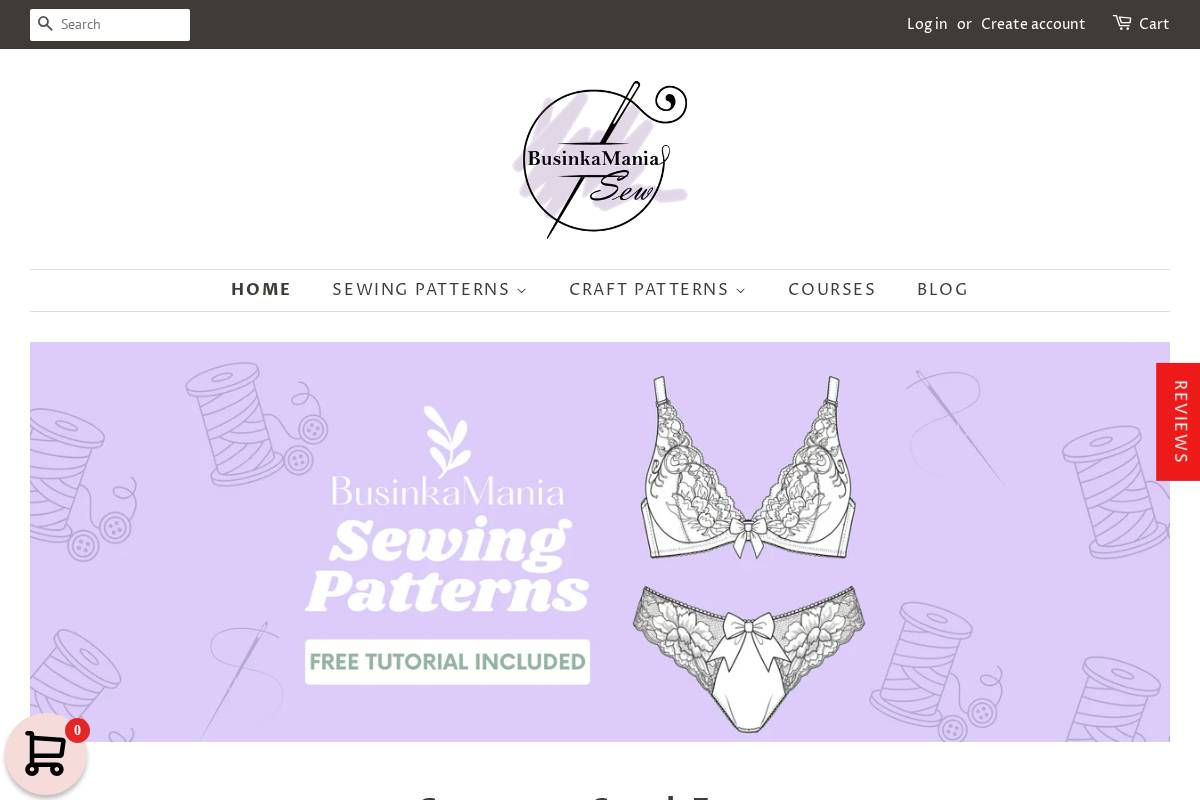1200x800 pixels.
Task: Open the Courses page
Action: pos(832,290)
